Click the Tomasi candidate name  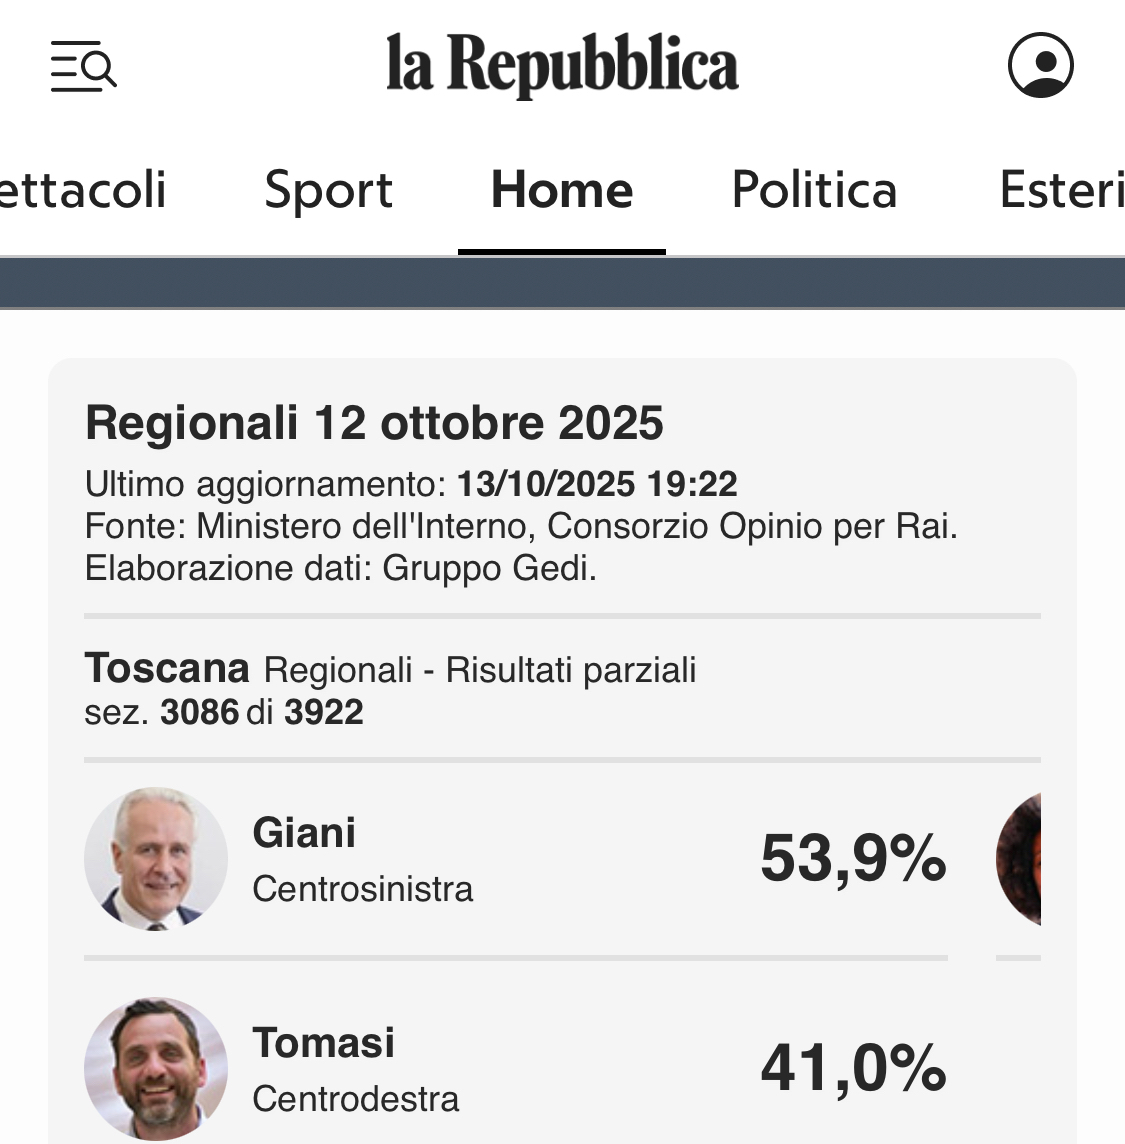tap(323, 1043)
